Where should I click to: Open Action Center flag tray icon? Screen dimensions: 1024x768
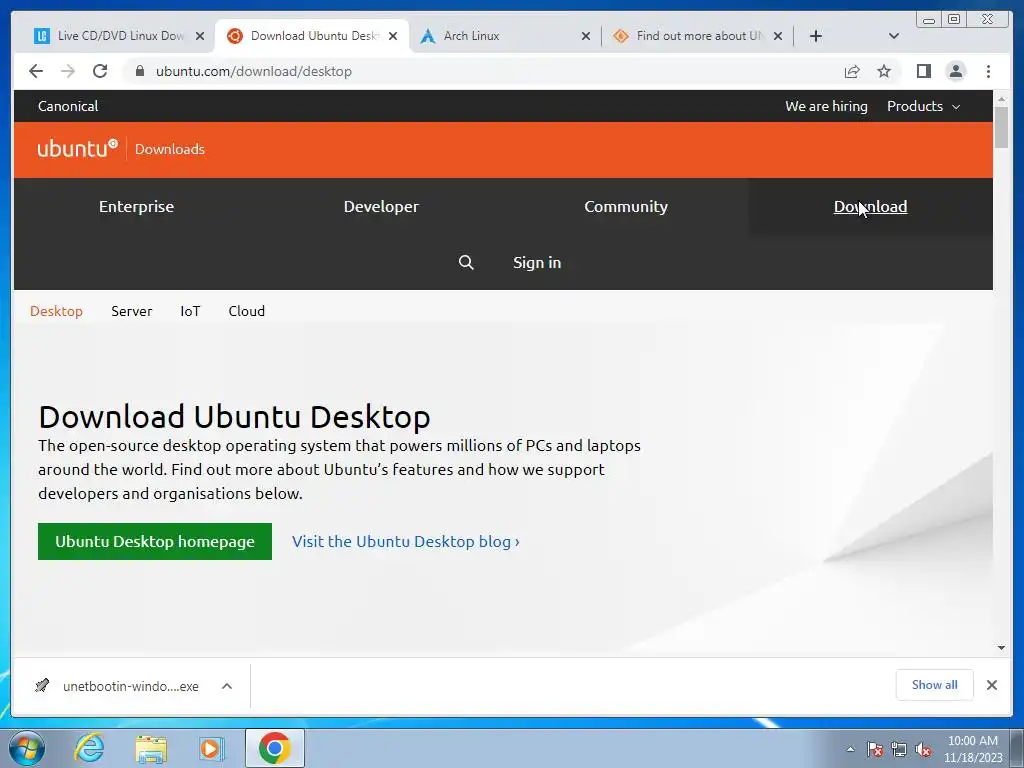pyautogui.click(x=874, y=749)
